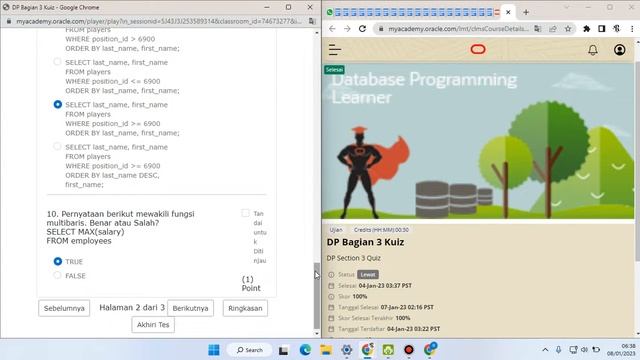Screen dimensions: 640x360
Task: Select the position_id <= 6900 answer
Action: [57, 62]
